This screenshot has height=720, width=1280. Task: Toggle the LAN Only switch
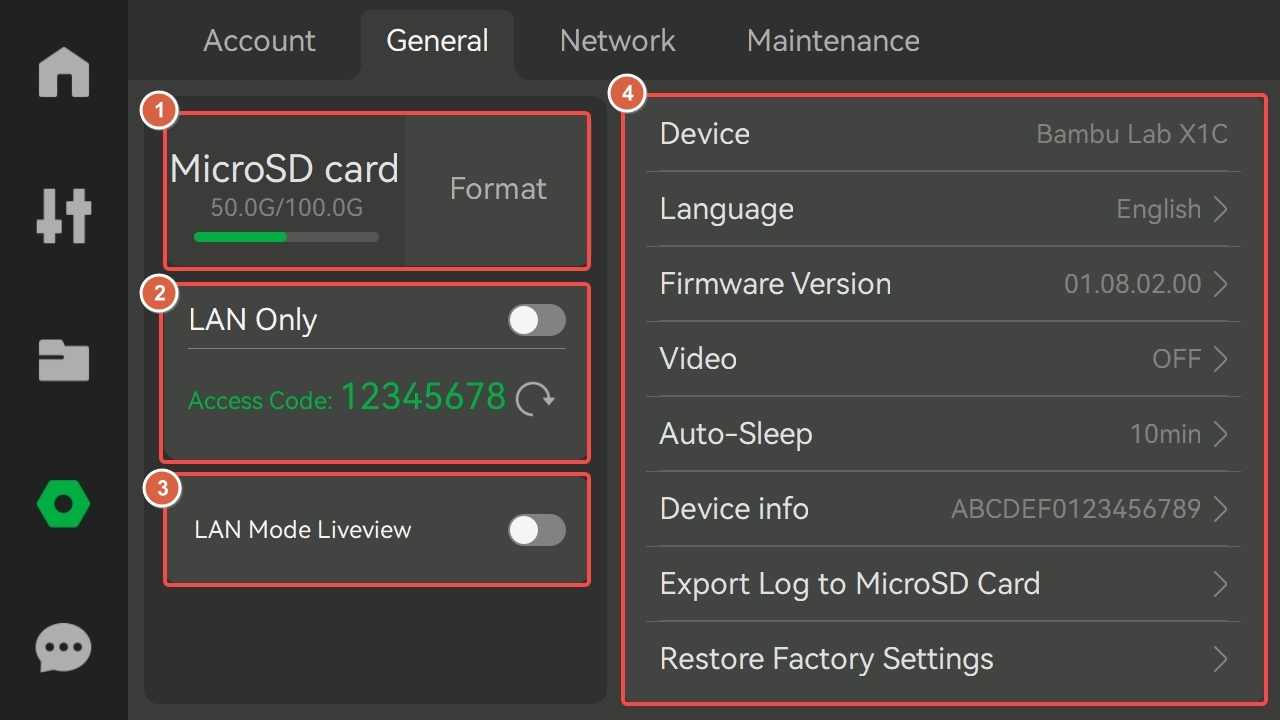(x=537, y=320)
